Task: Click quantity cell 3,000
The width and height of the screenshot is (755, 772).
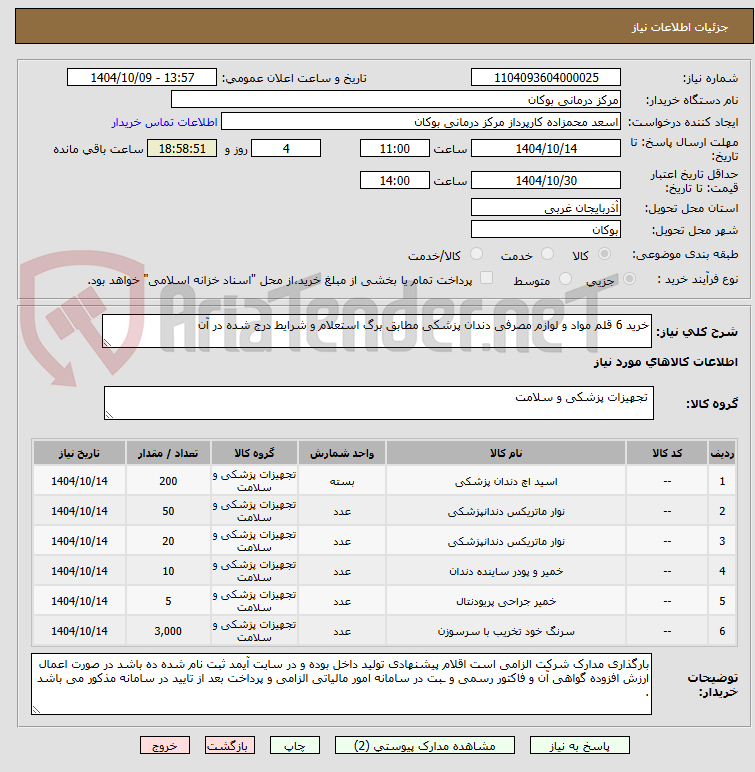Action: tap(168, 631)
